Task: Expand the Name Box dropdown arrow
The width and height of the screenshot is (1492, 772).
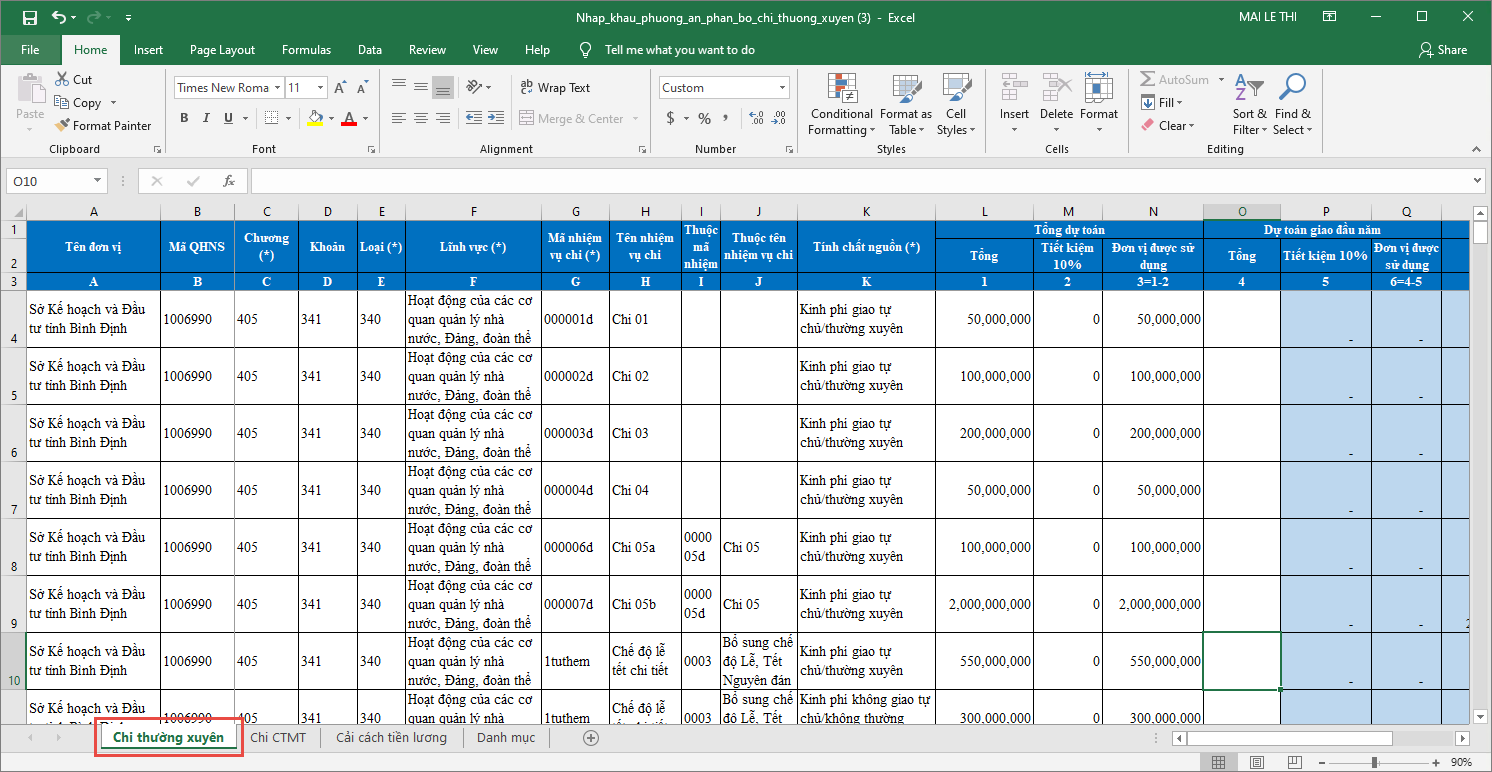Action: (97, 181)
